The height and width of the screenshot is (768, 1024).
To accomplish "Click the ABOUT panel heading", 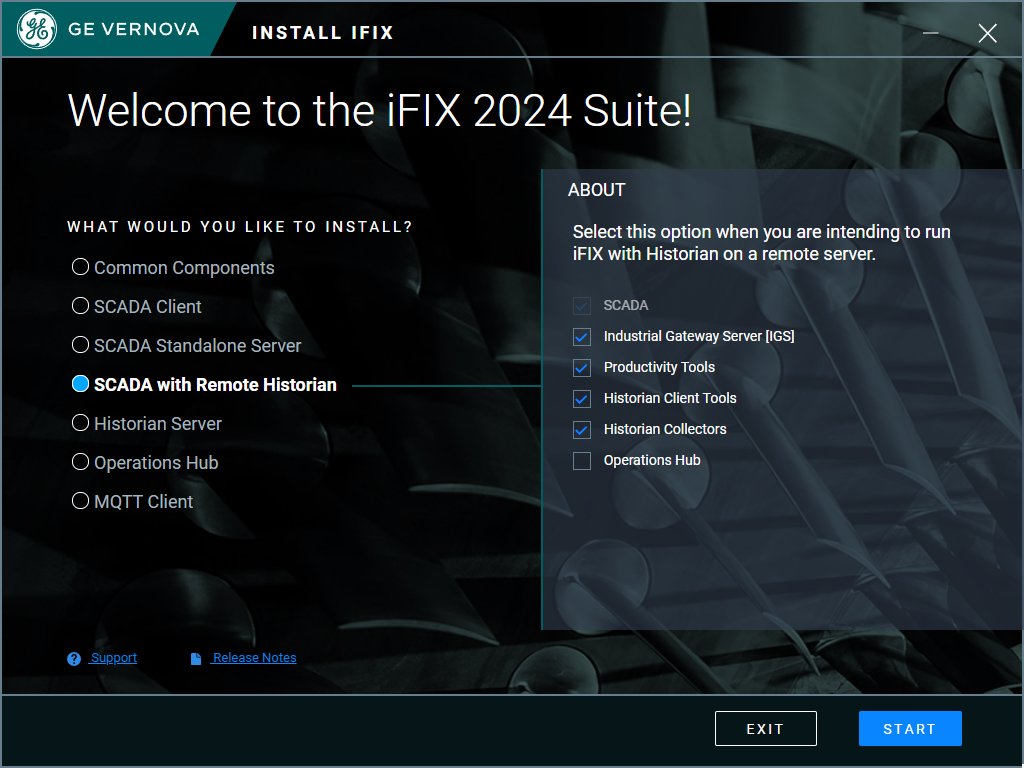I will point(596,190).
